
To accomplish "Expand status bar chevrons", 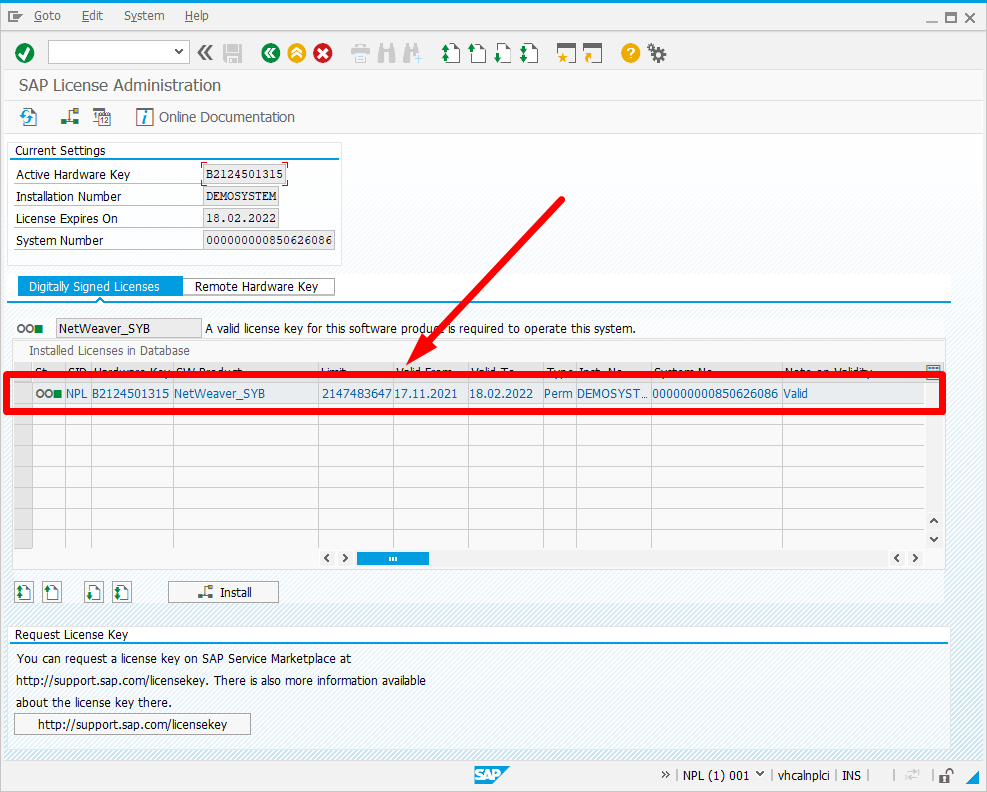I will [x=665, y=775].
